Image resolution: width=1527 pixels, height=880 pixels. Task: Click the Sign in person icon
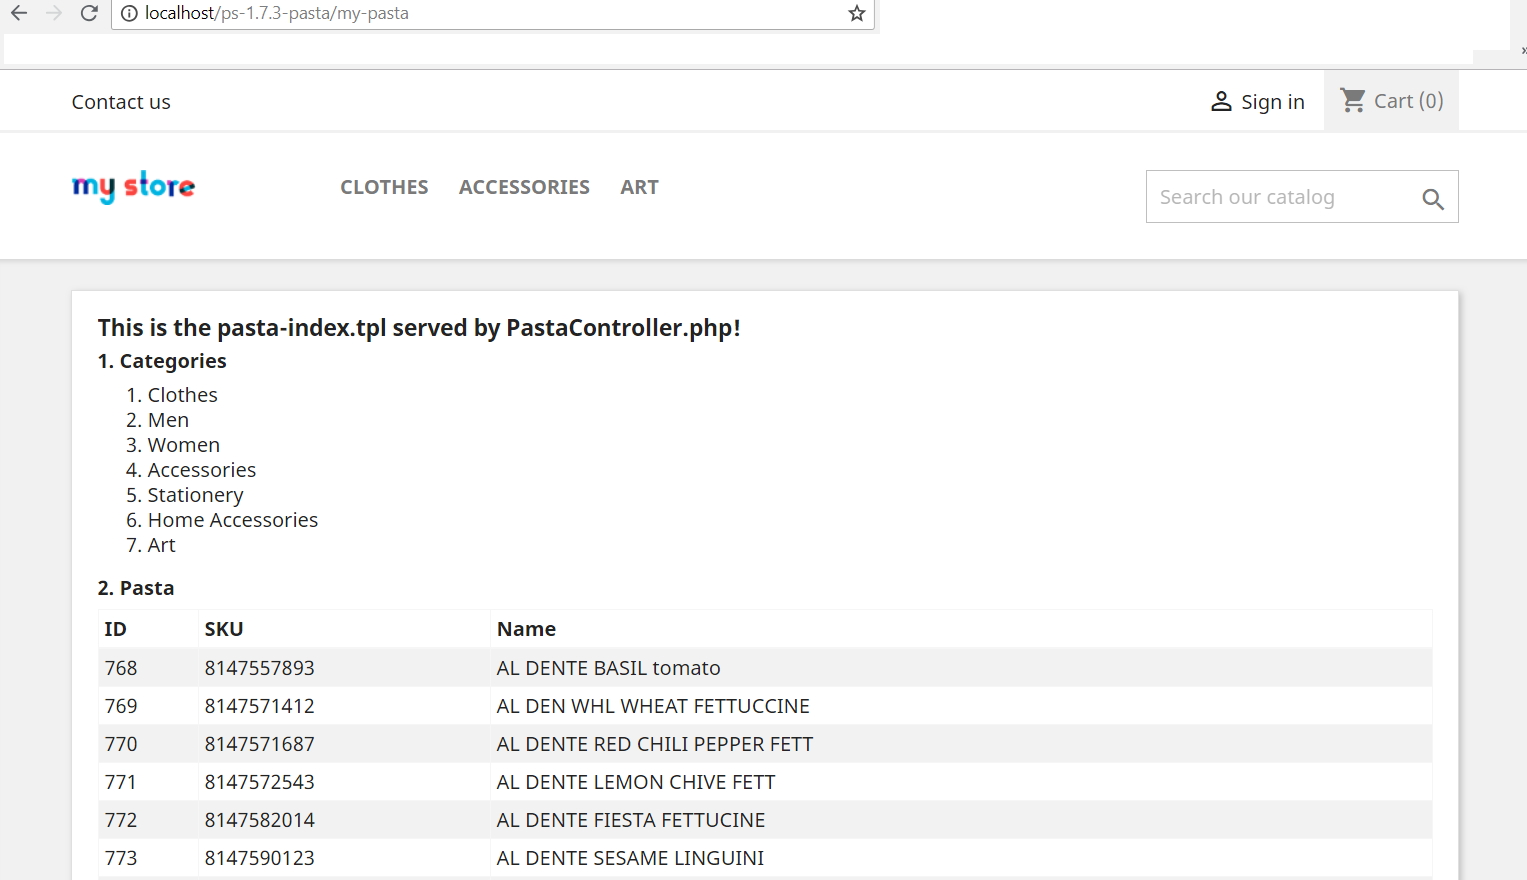point(1221,102)
